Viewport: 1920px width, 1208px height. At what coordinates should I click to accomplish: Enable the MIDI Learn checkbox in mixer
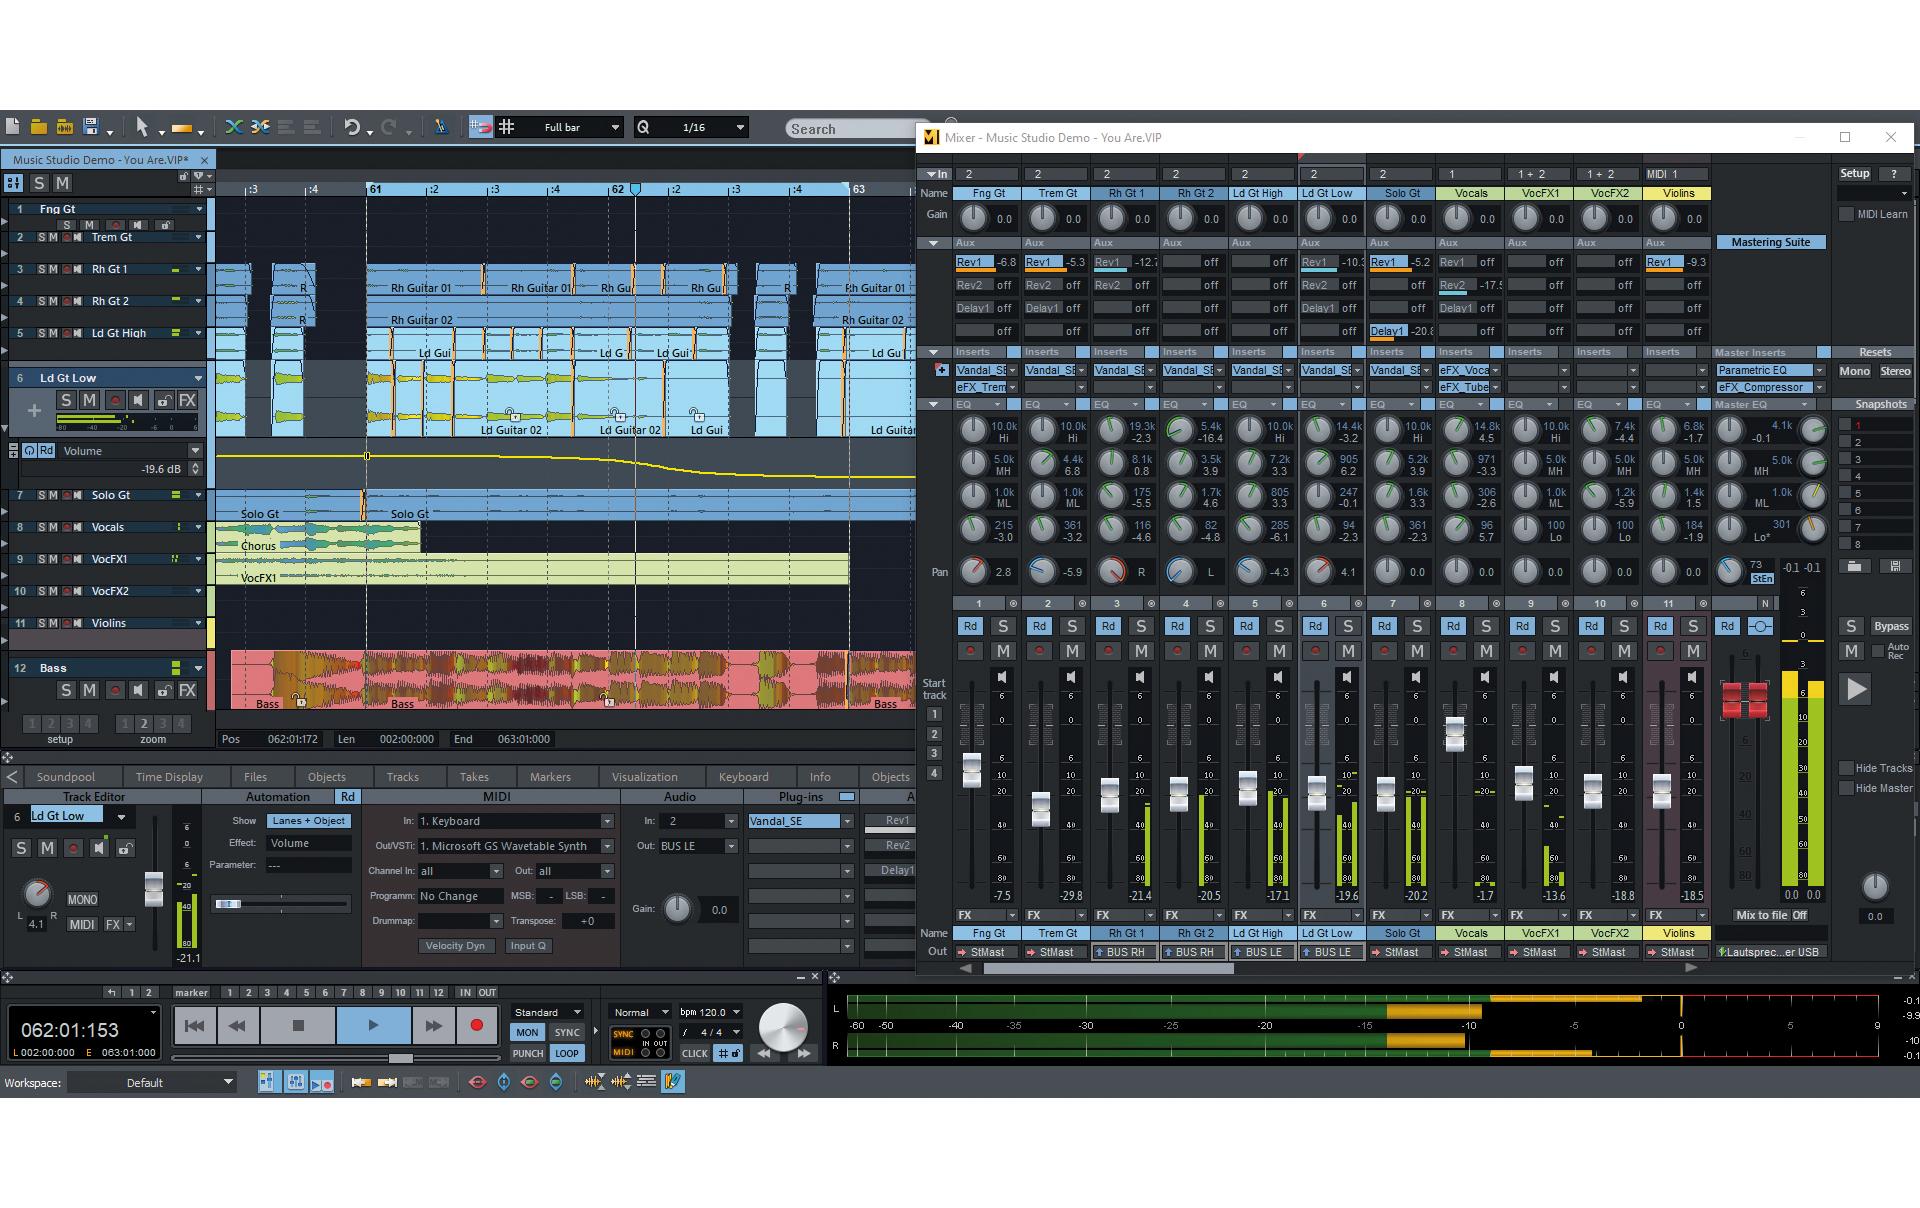[1846, 214]
